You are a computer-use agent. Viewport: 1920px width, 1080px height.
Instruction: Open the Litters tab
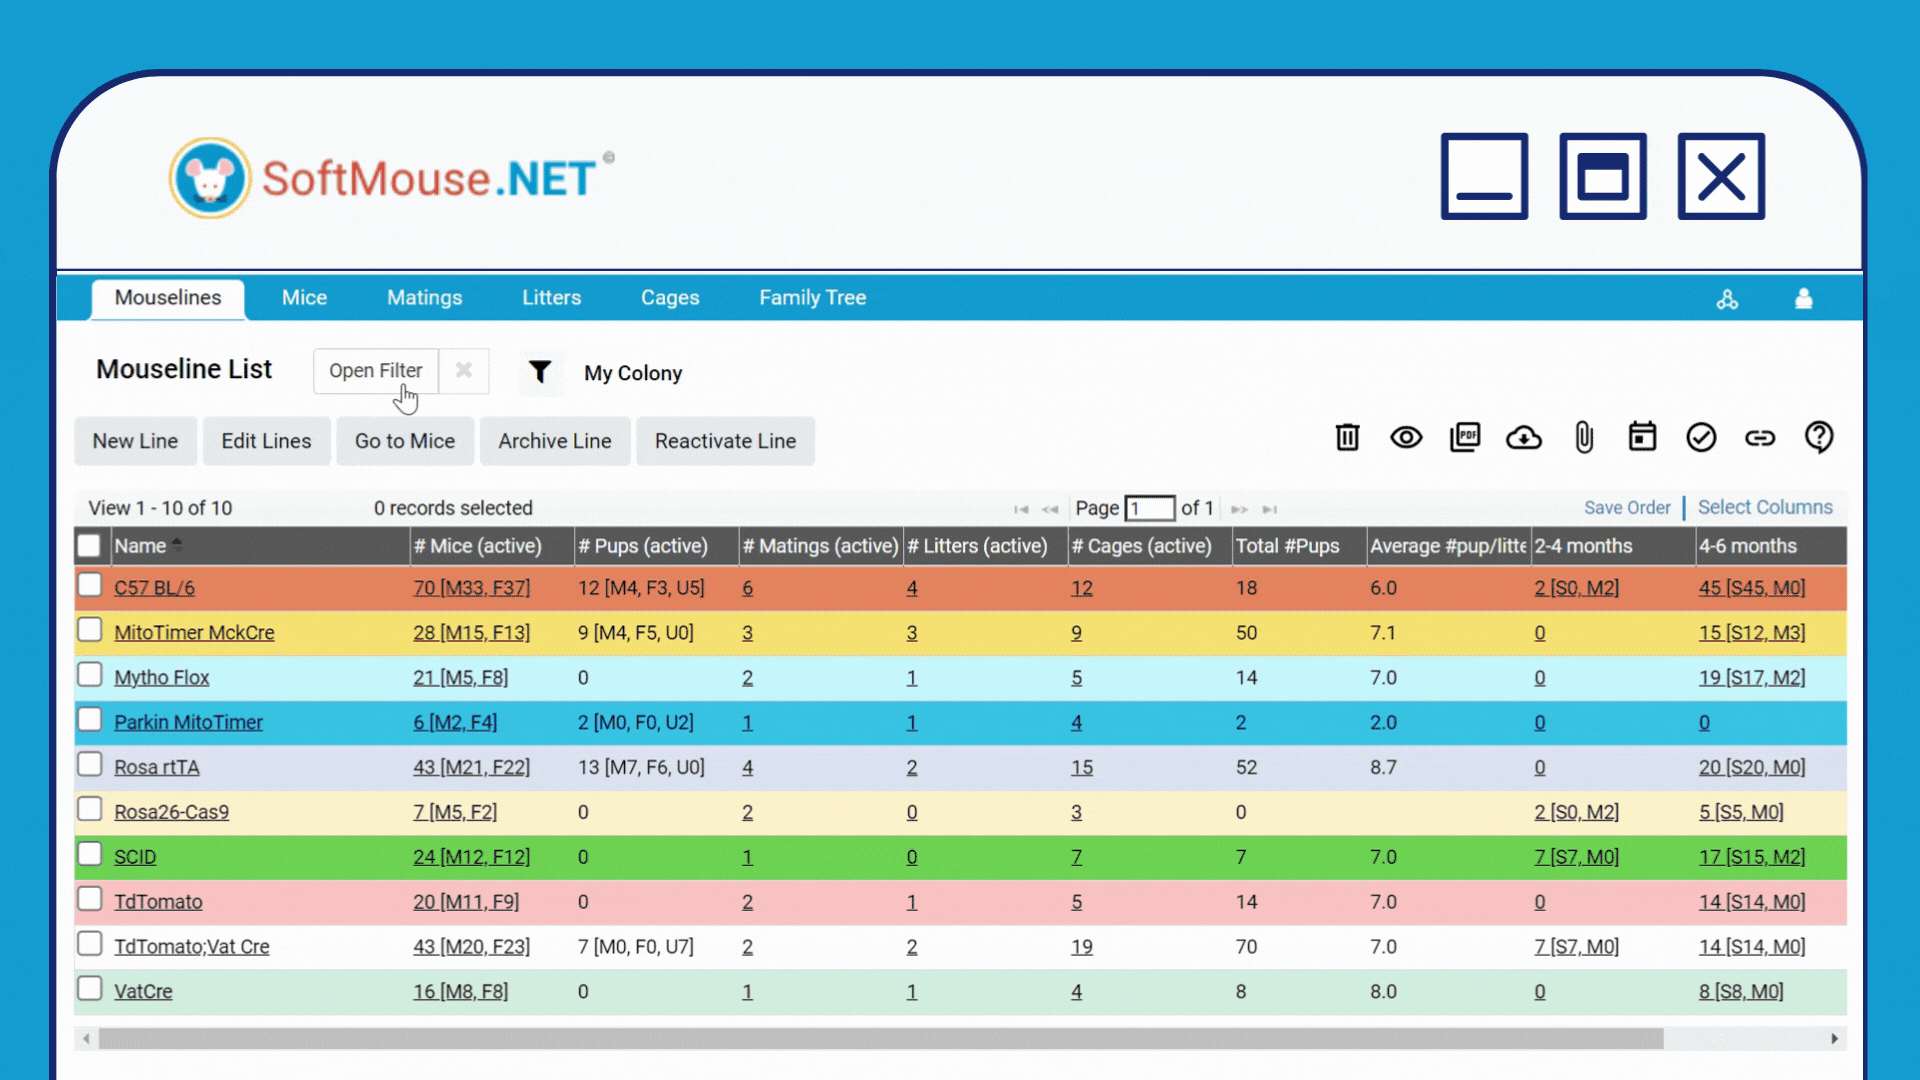pos(551,297)
